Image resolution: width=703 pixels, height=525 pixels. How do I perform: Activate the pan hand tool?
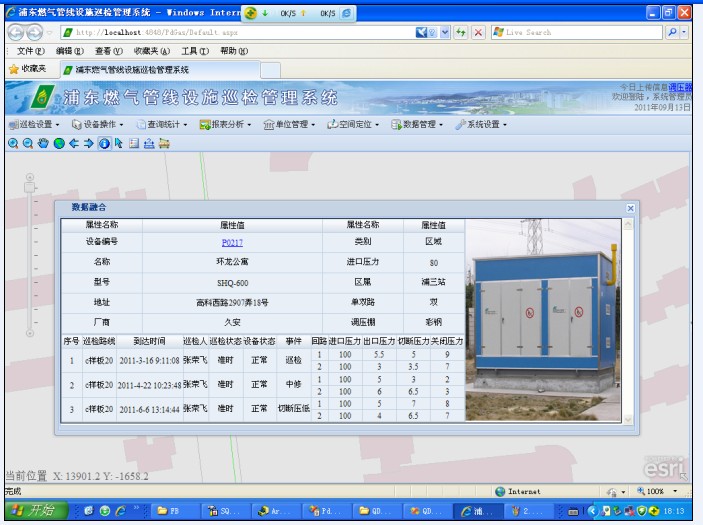tap(43, 143)
